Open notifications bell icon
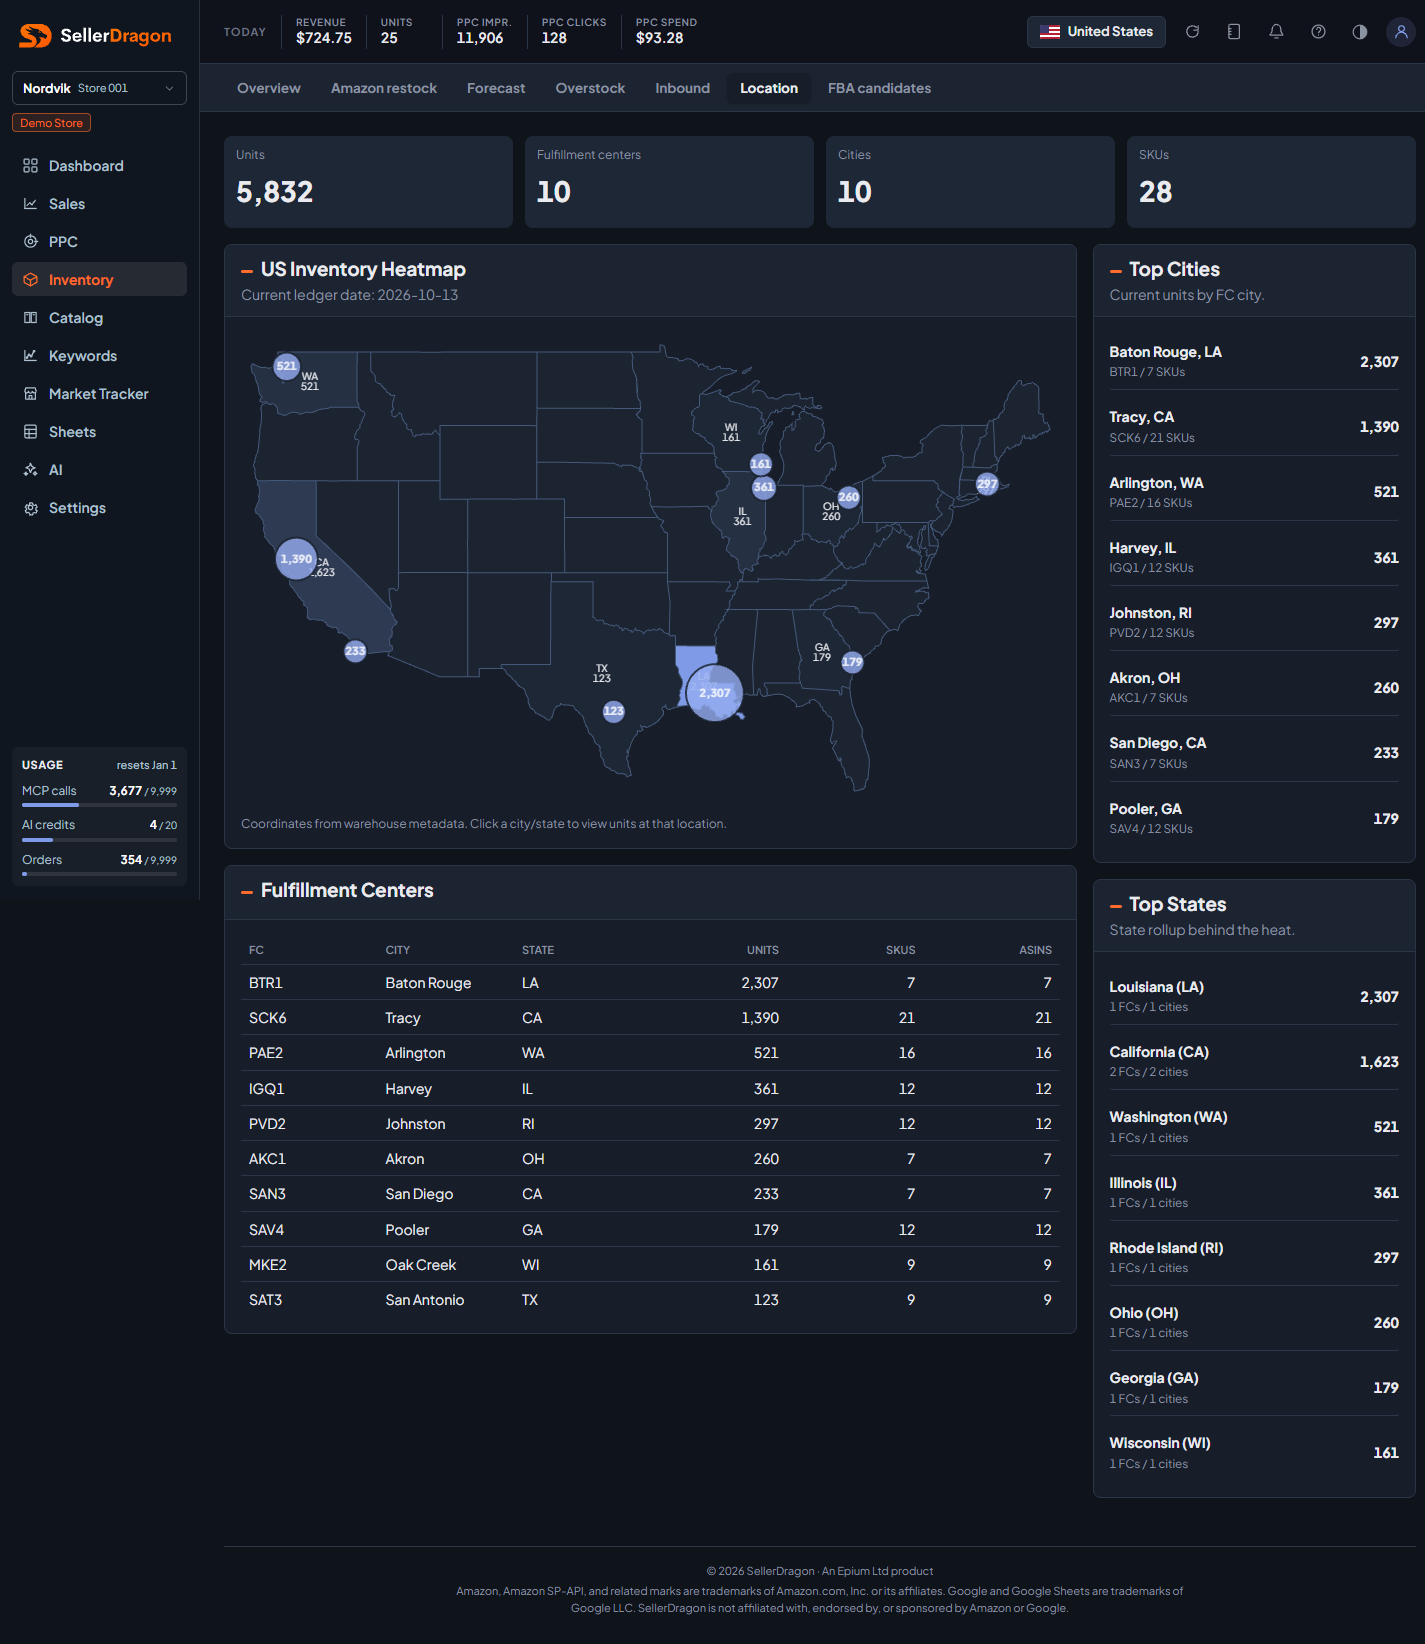 pyautogui.click(x=1276, y=32)
